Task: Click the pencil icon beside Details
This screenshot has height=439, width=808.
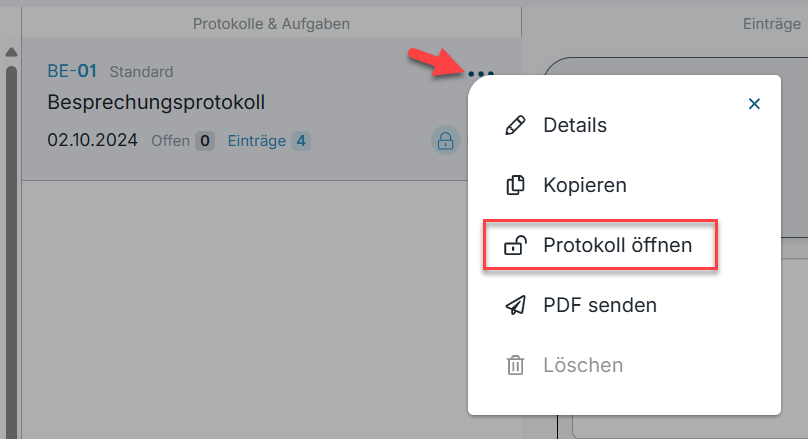Action: click(x=515, y=125)
